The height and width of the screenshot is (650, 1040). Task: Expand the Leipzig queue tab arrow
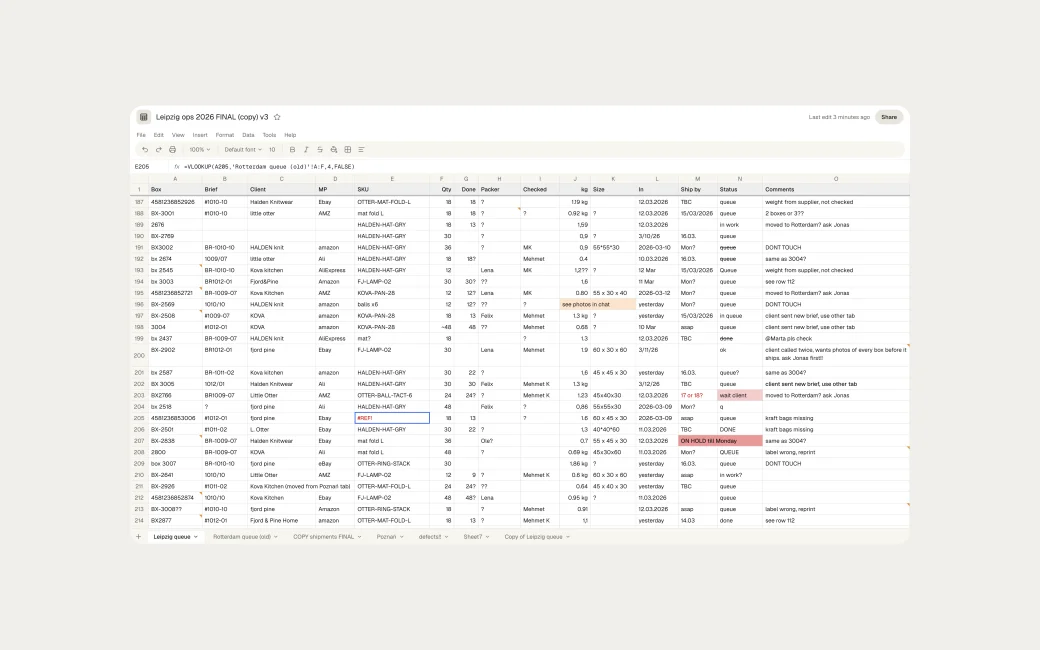pyautogui.click(x=196, y=537)
